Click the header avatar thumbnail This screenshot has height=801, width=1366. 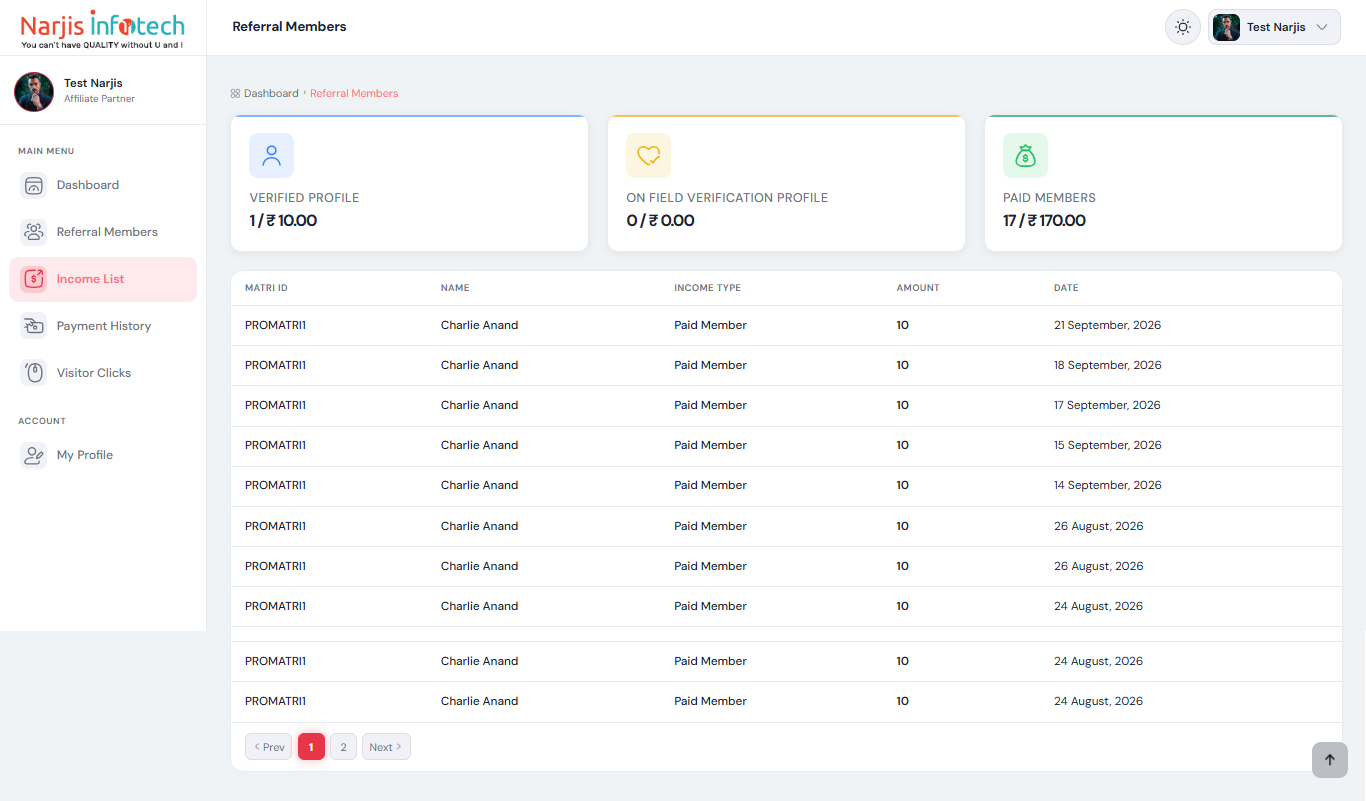1226,27
